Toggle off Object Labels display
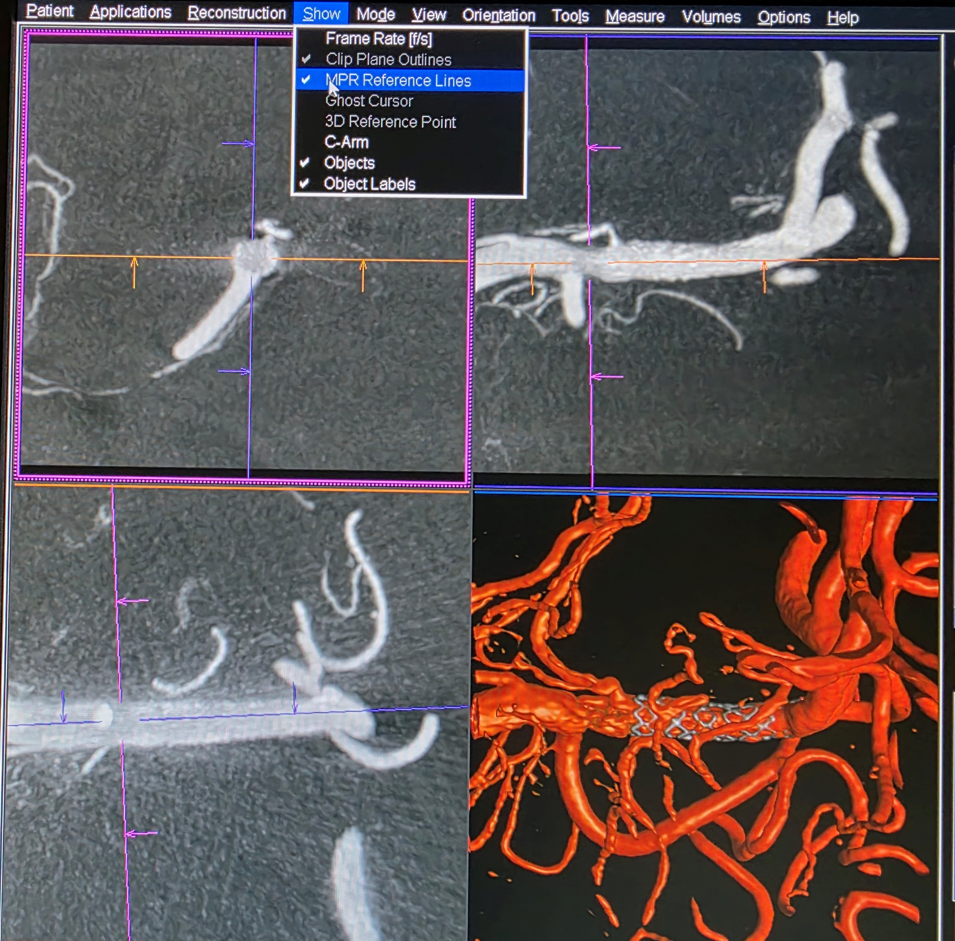 [x=369, y=184]
